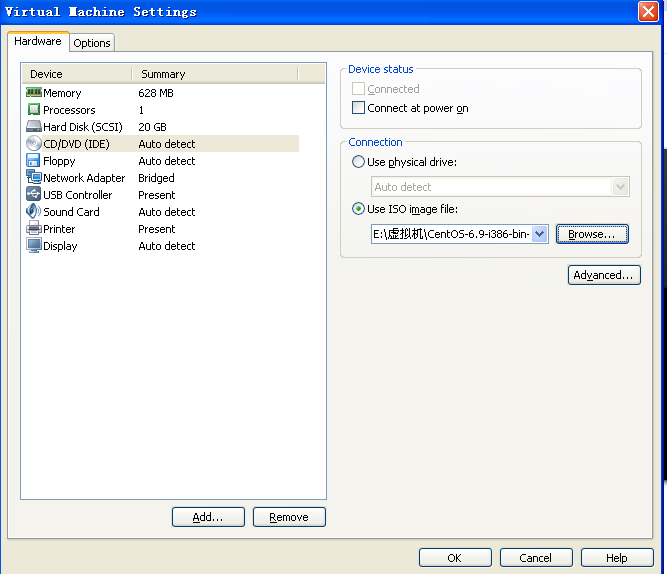
Task: Select the CD/DVD (IDE) disc icon
Action: pyautogui.click(x=34, y=143)
